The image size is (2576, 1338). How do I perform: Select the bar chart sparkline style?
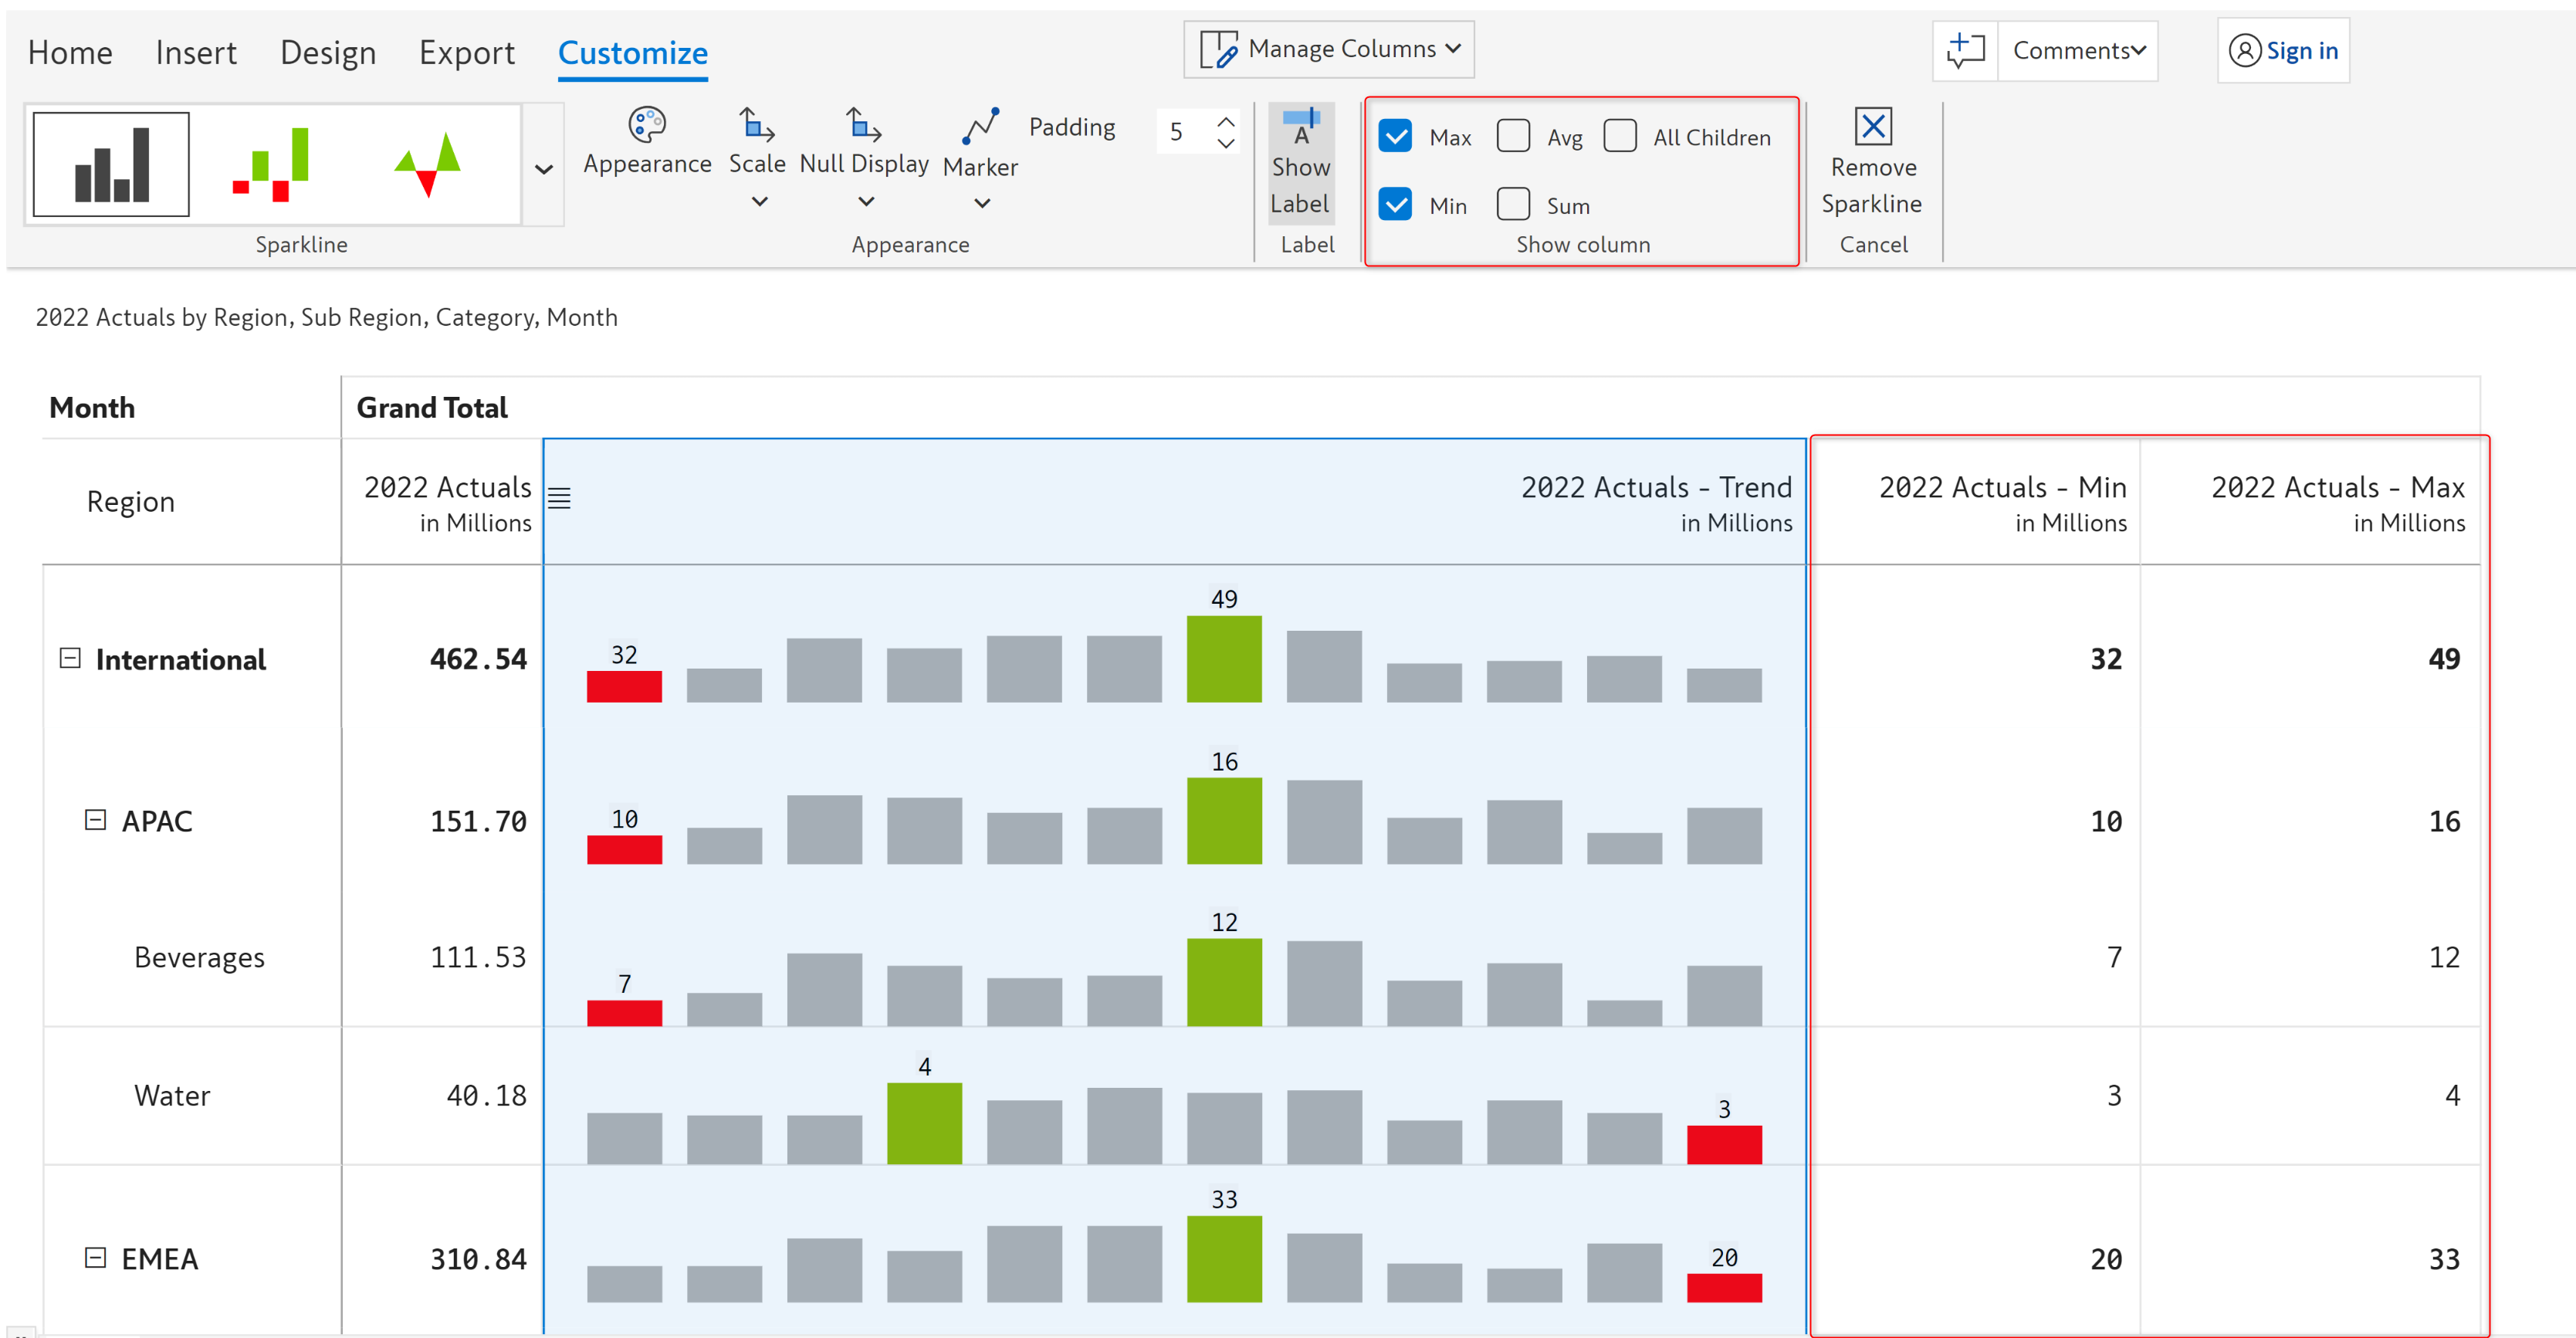tap(111, 164)
